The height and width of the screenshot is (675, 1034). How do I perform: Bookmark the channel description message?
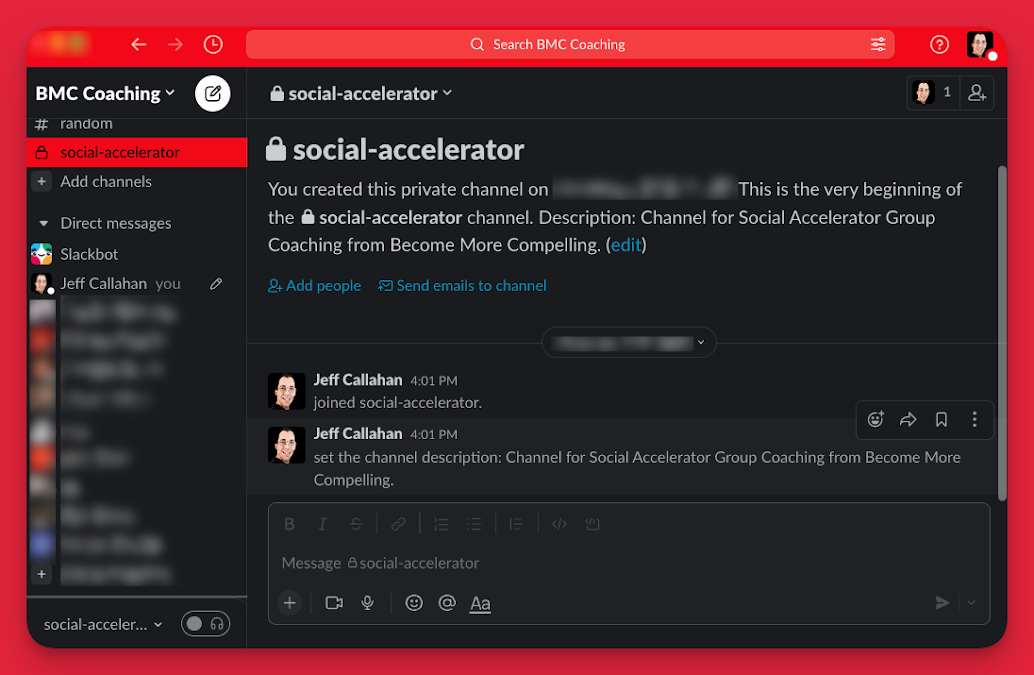click(941, 419)
